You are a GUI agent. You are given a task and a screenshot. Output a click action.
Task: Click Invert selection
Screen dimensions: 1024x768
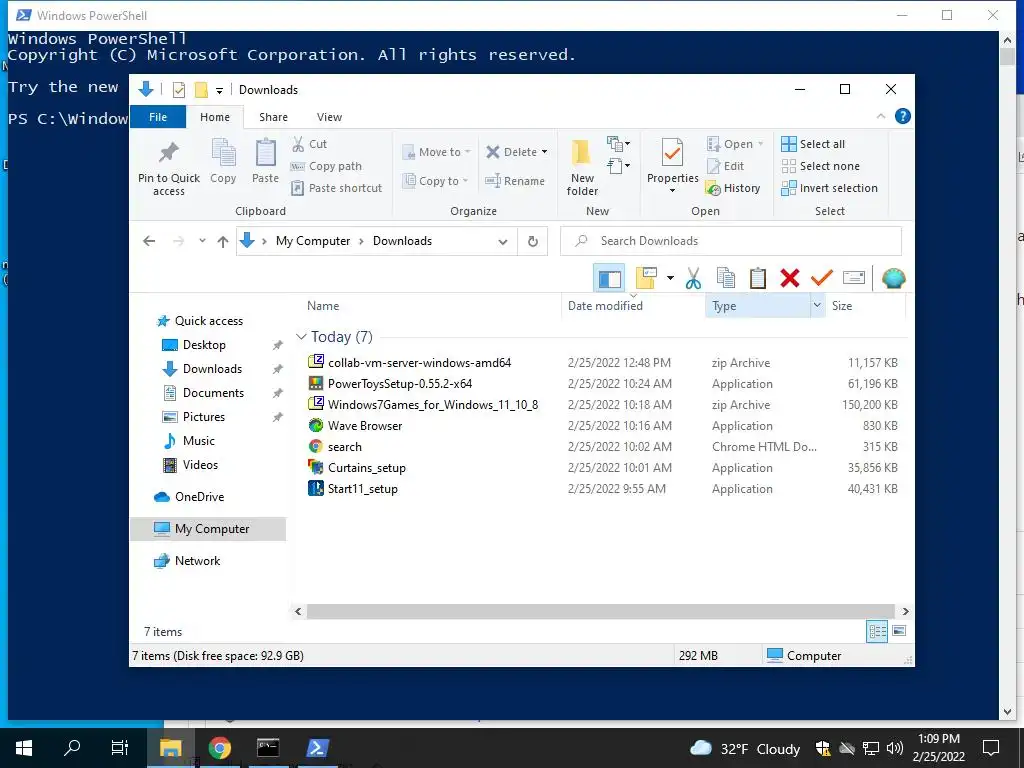coord(829,188)
